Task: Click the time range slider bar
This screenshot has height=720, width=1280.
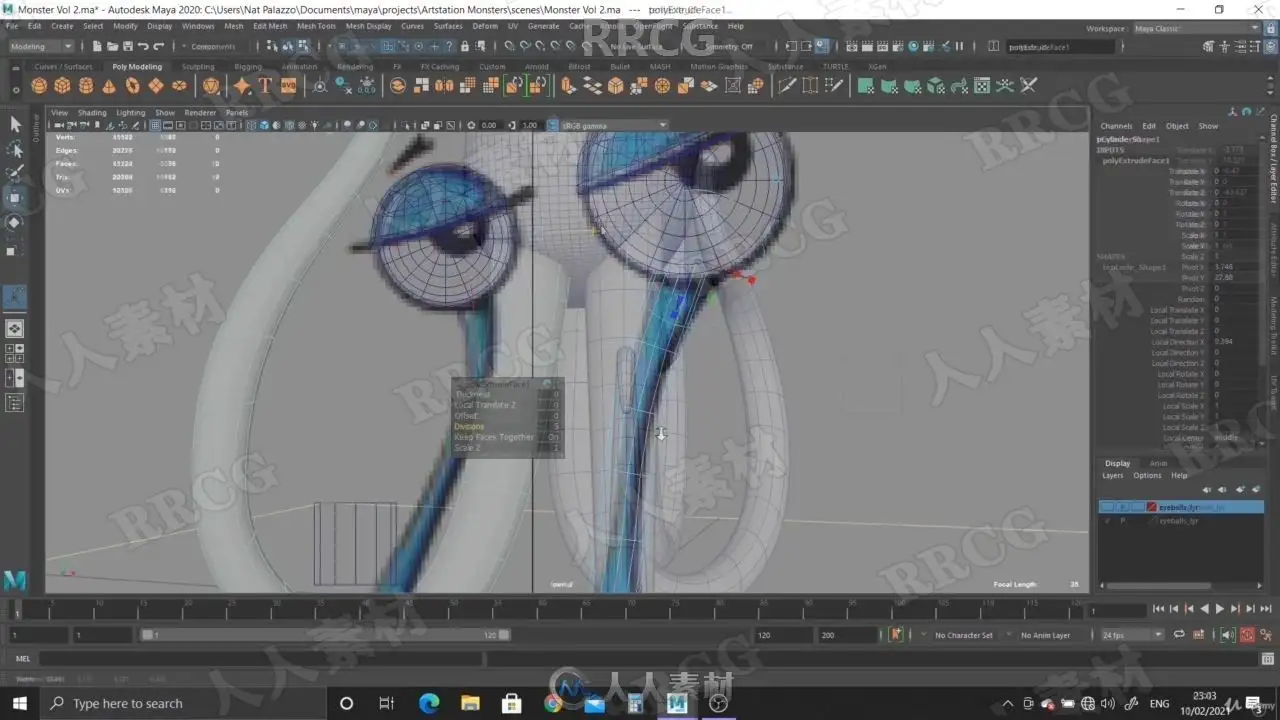Action: click(x=325, y=635)
